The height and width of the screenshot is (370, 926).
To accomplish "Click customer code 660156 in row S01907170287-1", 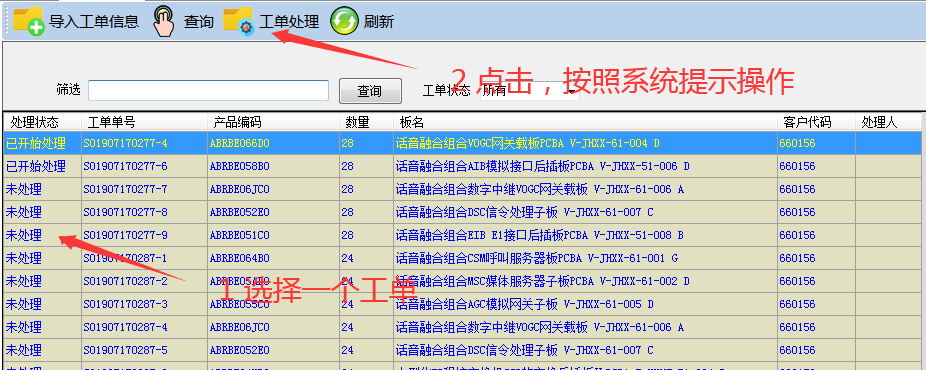I will pyautogui.click(x=797, y=258).
